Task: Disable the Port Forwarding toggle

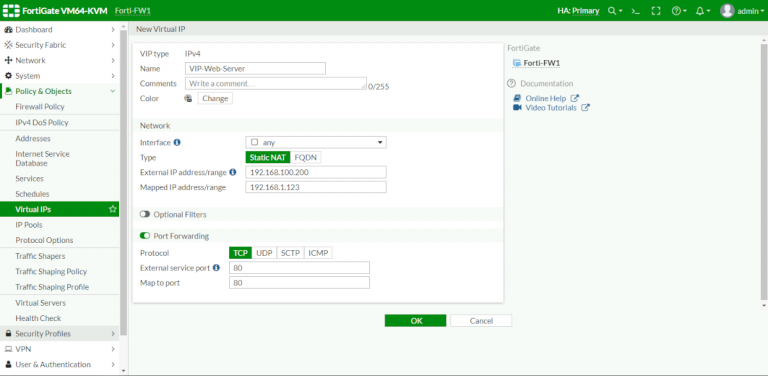Action: pos(144,236)
